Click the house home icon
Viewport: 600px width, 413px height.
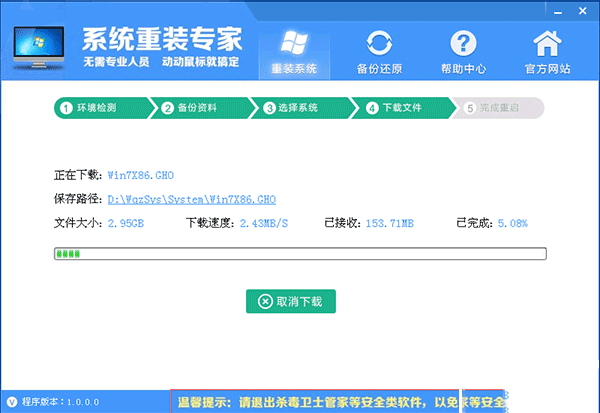coord(547,43)
